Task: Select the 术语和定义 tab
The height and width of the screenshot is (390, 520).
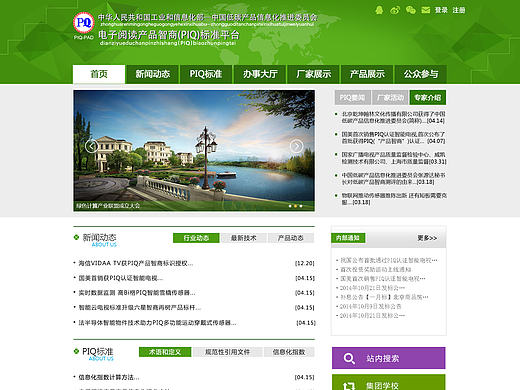Action: tap(165, 352)
